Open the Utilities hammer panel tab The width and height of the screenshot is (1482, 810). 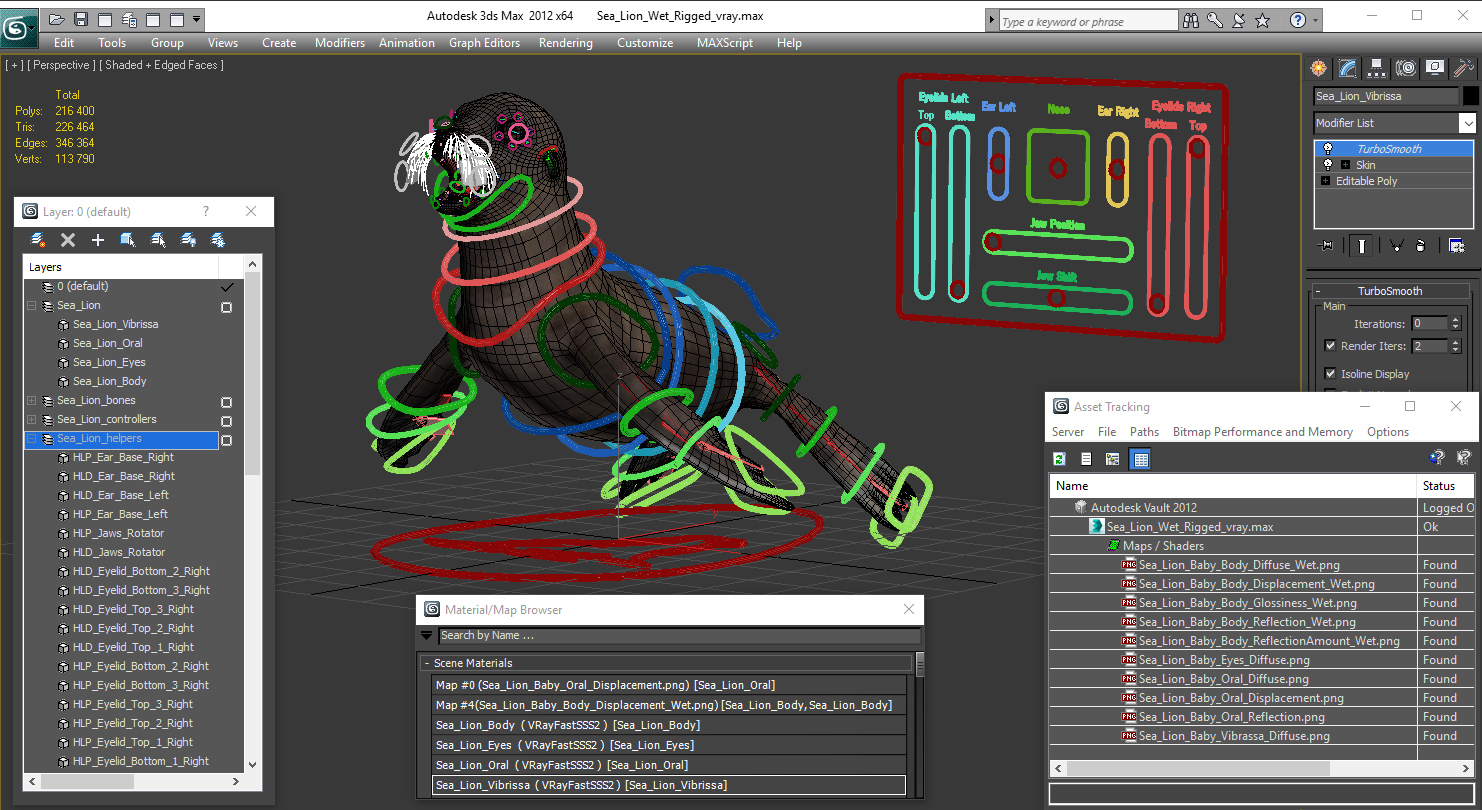pos(1464,68)
